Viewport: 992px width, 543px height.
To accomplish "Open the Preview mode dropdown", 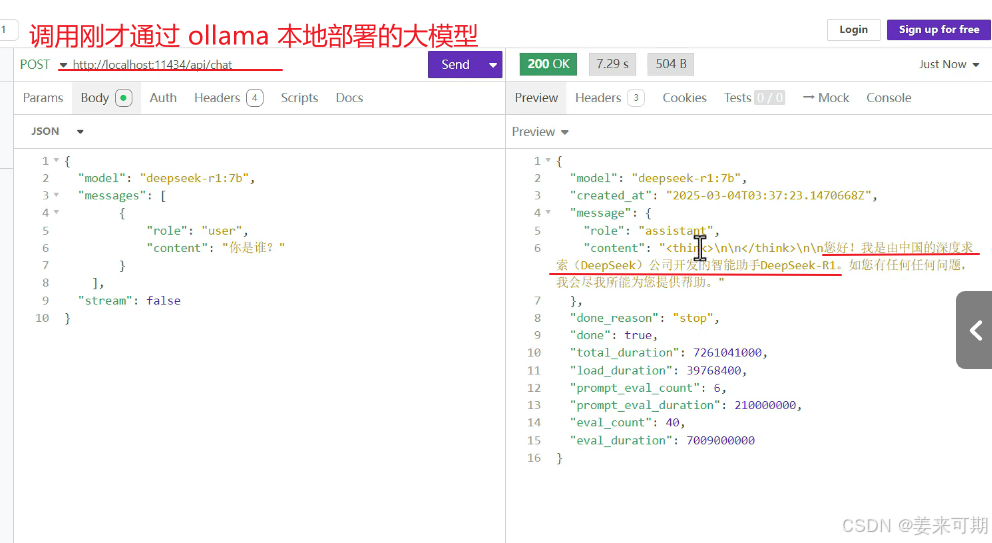I will [x=540, y=132].
